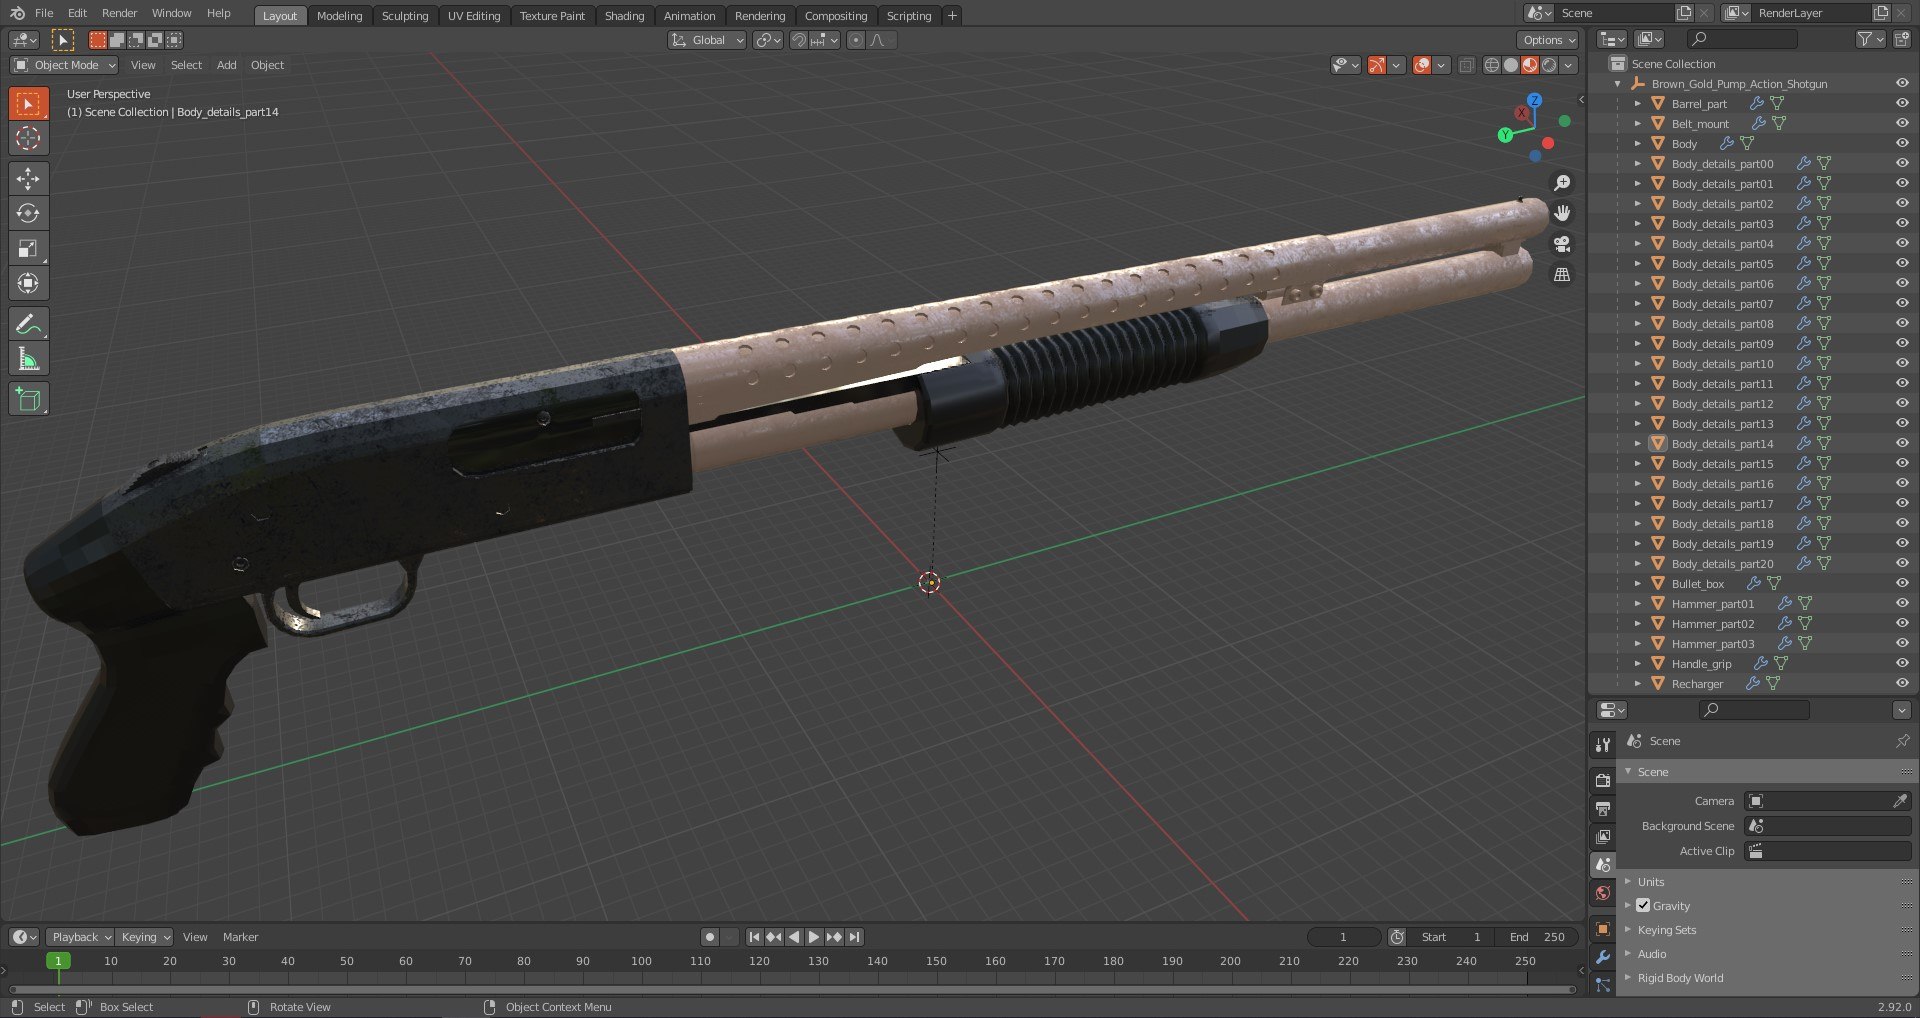The image size is (1920, 1018).
Task: Activate the Rotate tool
Action: (x=28, y=213)
